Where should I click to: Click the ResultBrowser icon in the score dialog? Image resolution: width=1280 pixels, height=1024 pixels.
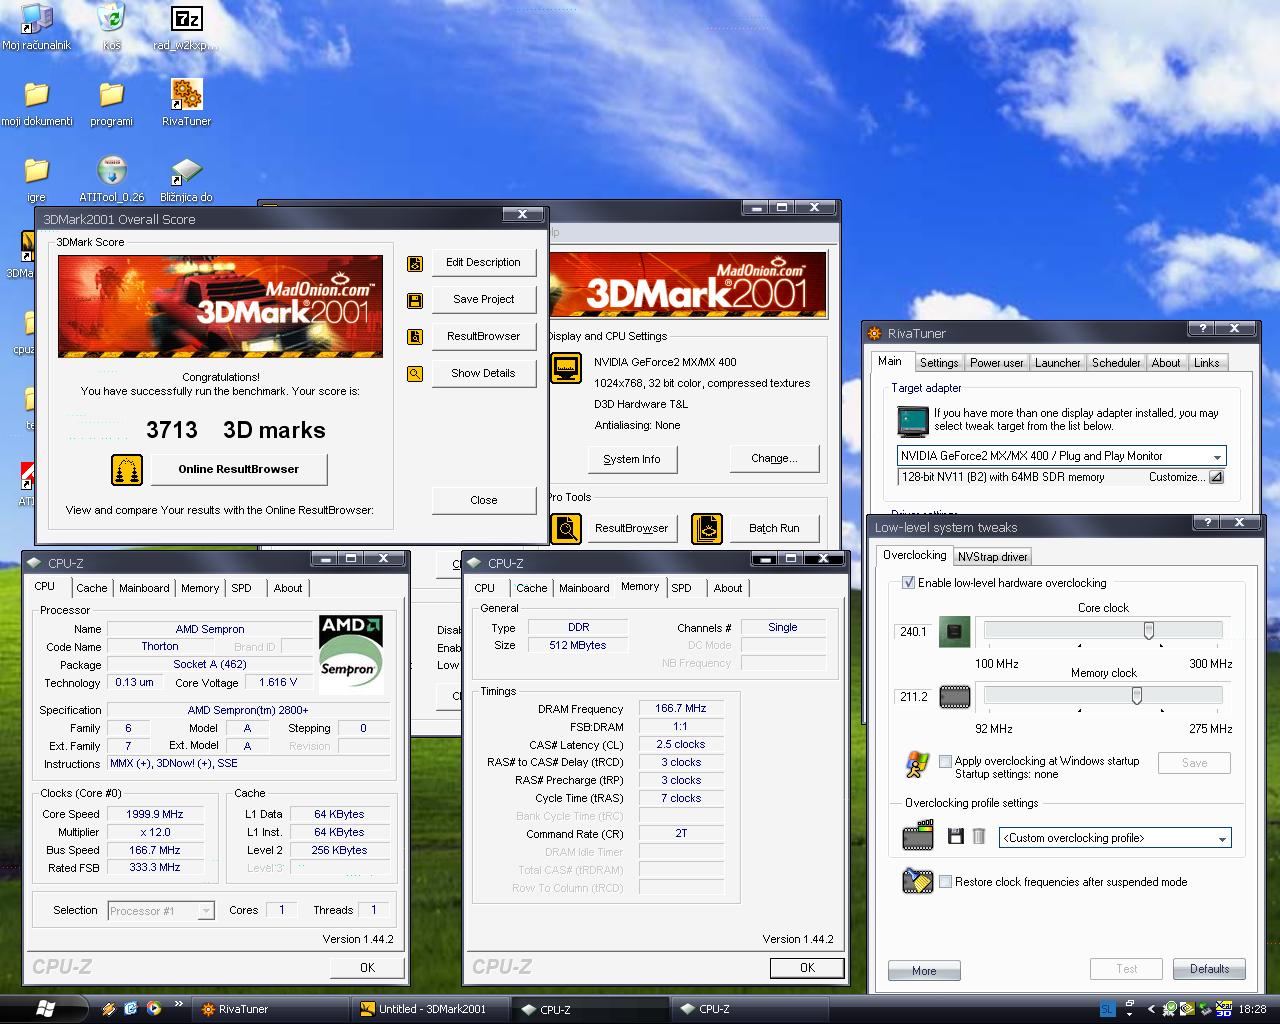pos(415,337)
